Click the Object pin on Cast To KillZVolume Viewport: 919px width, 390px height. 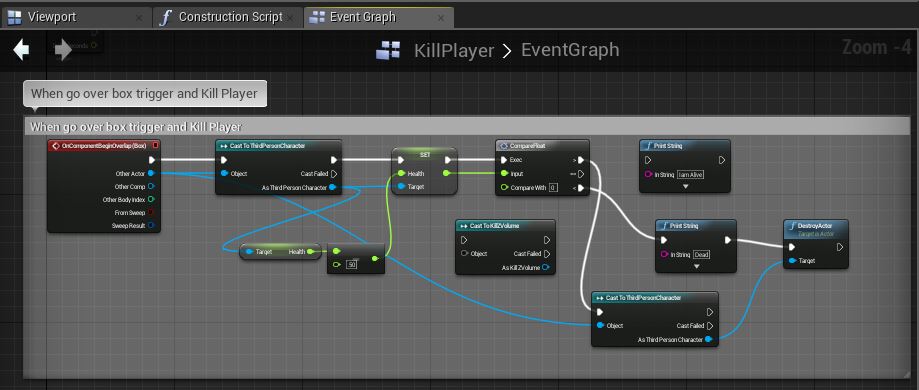464,254
